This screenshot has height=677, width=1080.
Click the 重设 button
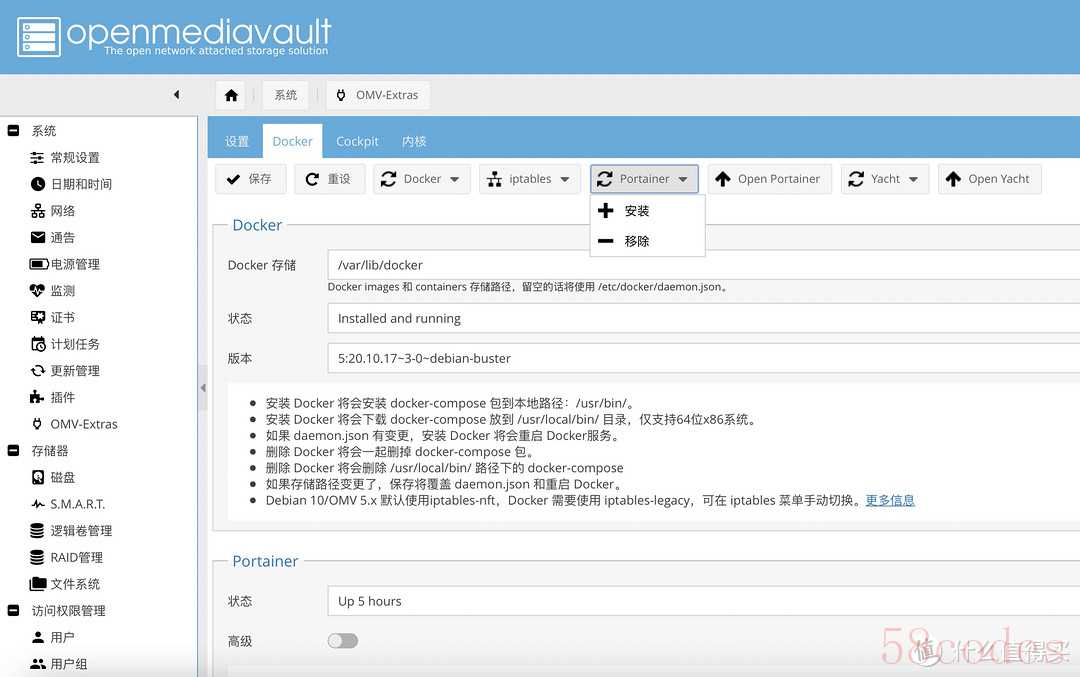coord(329,179)
